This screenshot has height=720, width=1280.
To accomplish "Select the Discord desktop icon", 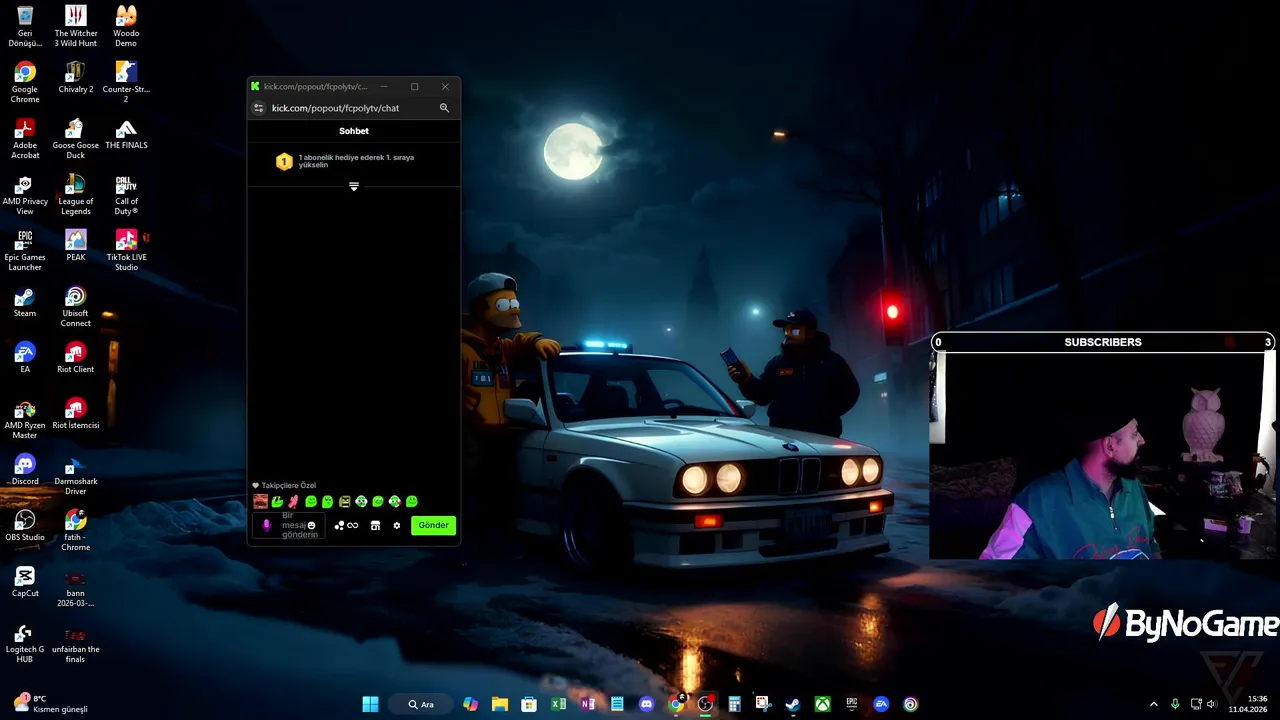I will [x=25, y=470].
